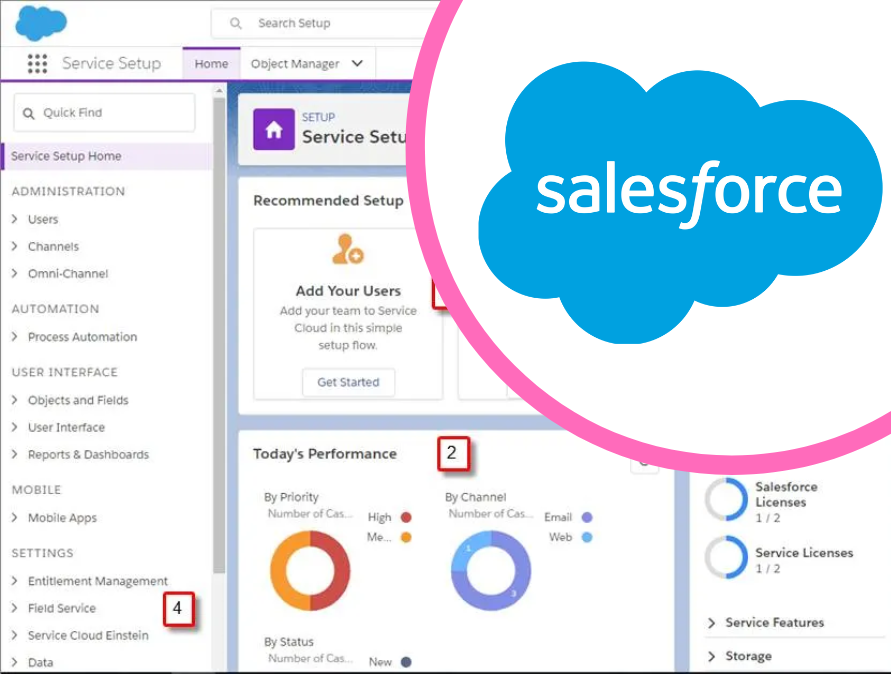Focus the Quick Find field
891x674 pixels.
click(x=105, y=113)
